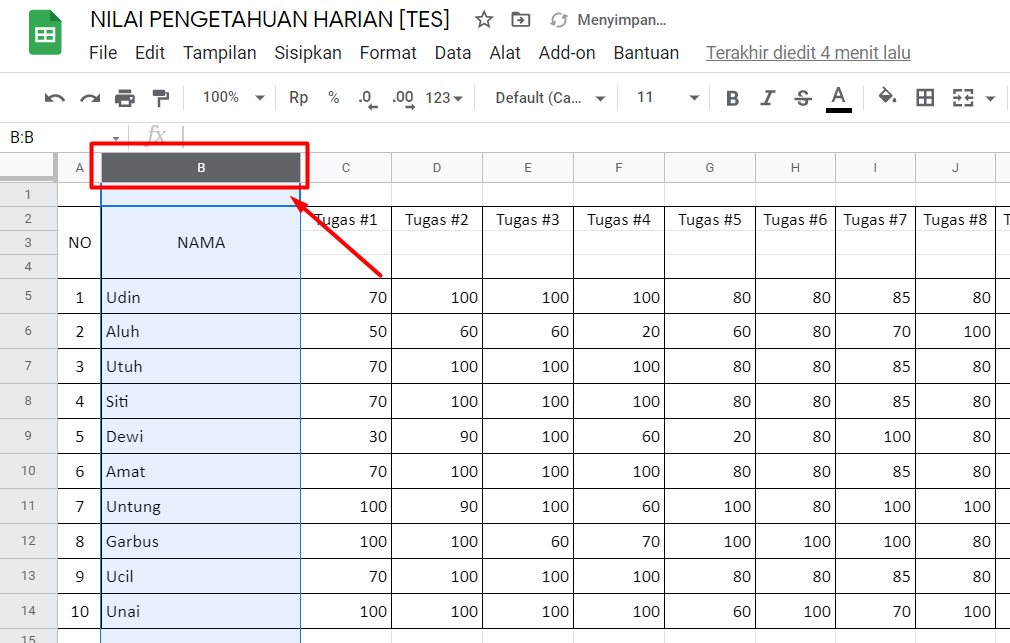The width and height of the screenshot is (1010, 643).
Task: Select column B header
Action: coord(201,168)
